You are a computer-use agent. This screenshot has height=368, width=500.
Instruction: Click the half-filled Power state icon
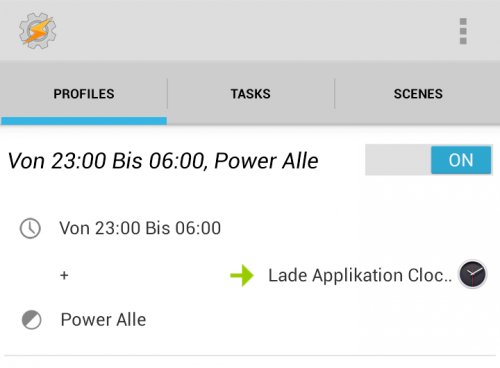31,320
